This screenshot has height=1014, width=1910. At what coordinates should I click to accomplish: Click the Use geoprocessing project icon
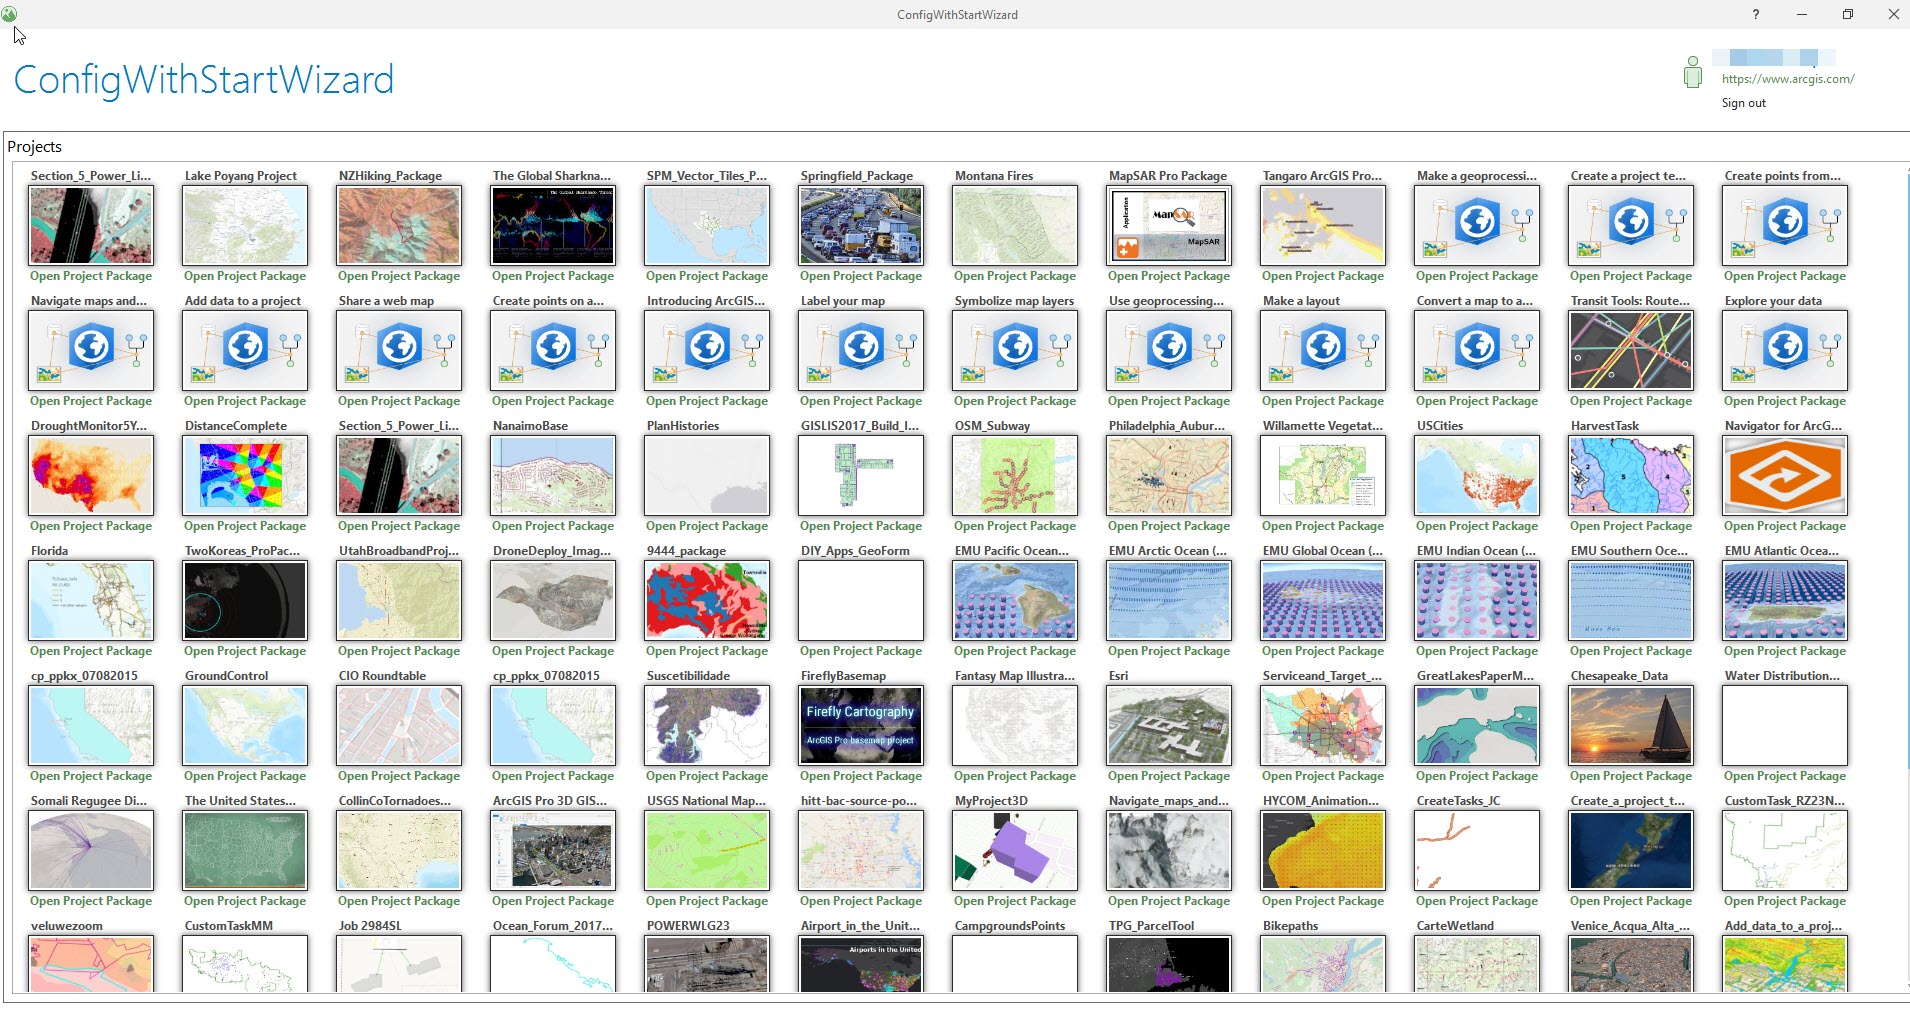click(1169, 350)
